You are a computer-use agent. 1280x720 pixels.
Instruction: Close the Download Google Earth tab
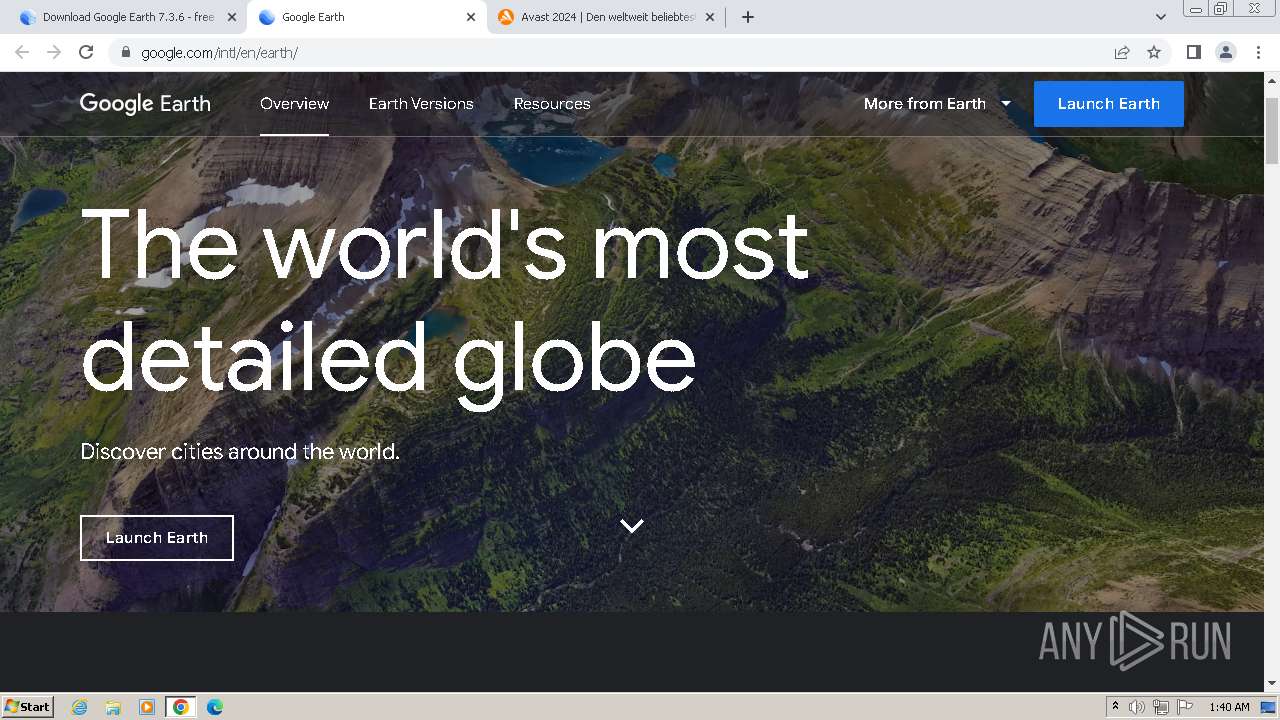[x=232, y=17]
